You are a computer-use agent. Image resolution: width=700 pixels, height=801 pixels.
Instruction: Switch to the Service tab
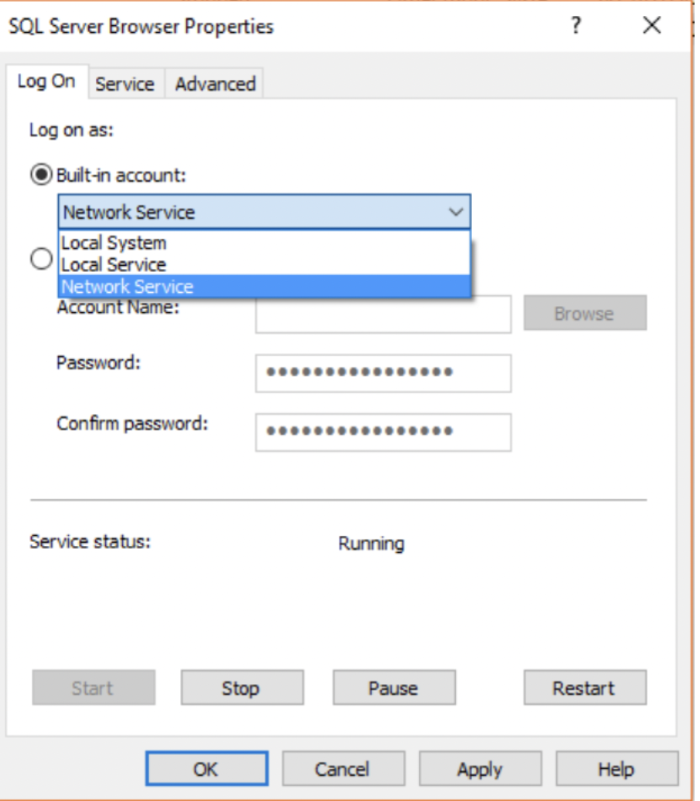coord(125,84)
